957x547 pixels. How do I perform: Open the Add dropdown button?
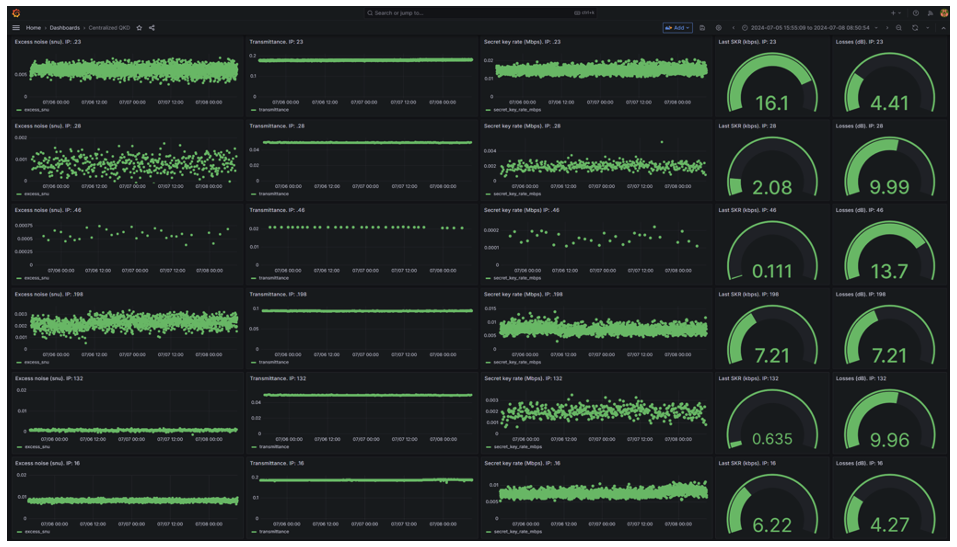pyautogui.click(x=677, y=28)
